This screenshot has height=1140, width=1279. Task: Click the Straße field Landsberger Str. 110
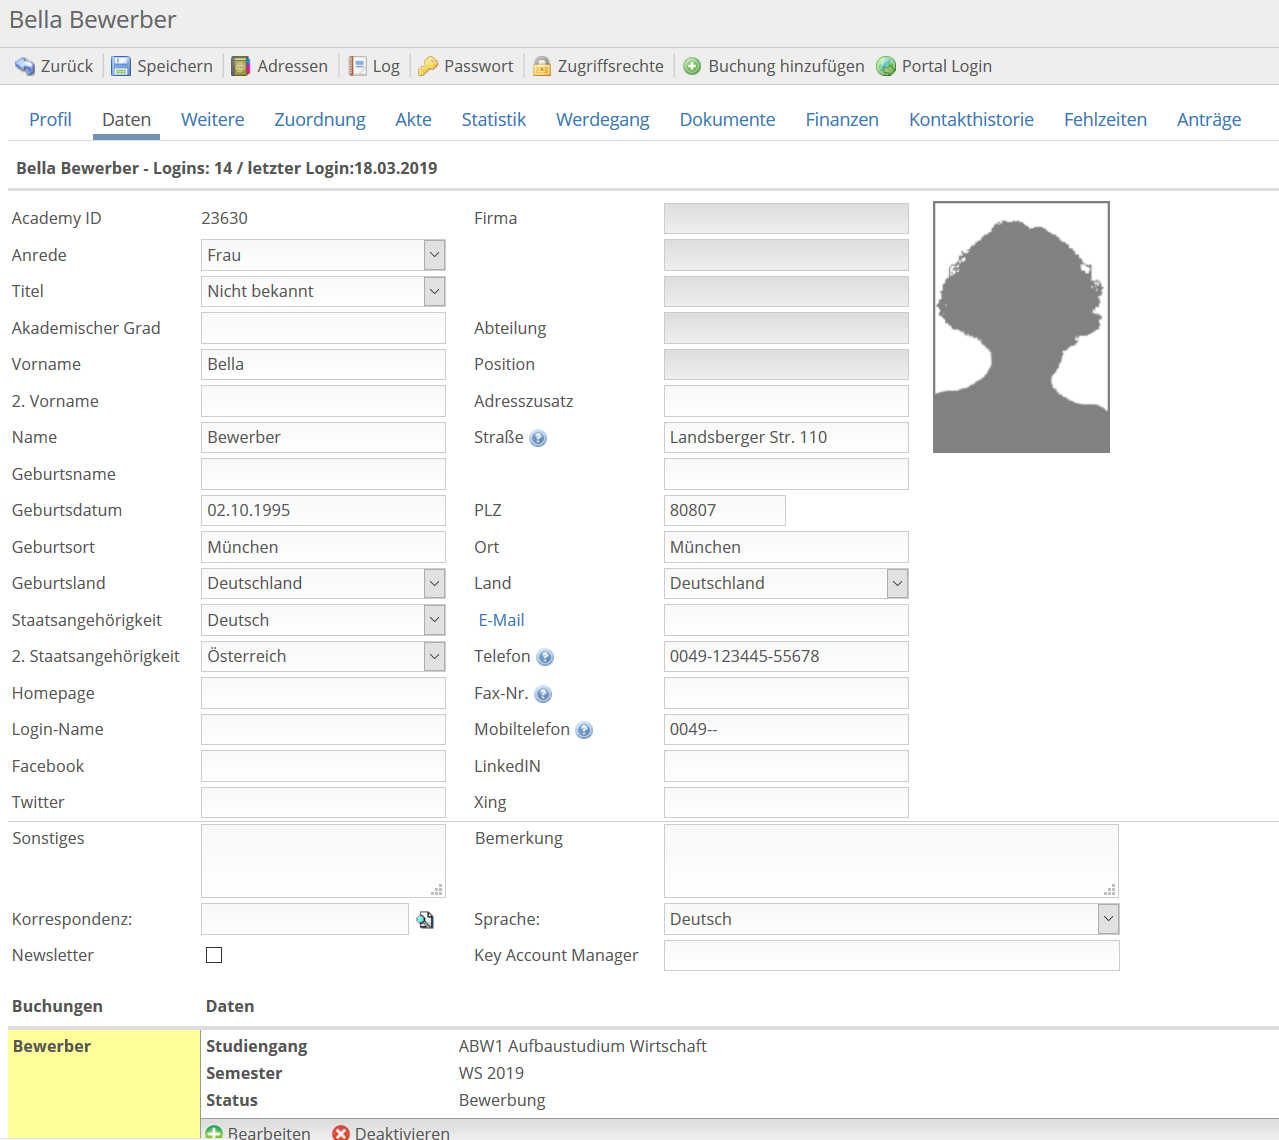[x=786, y=437]
